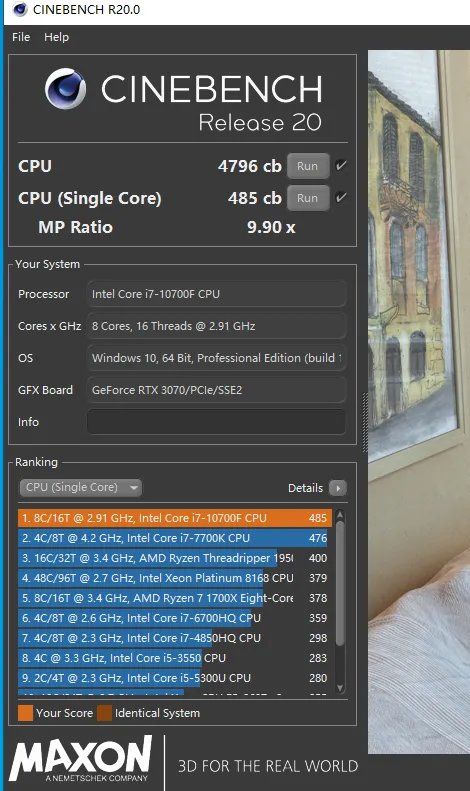This screenshot has height=791, width=470.
Task: Select ranking row 8, Intel Core i5-3550
Action: pos(175,658)
